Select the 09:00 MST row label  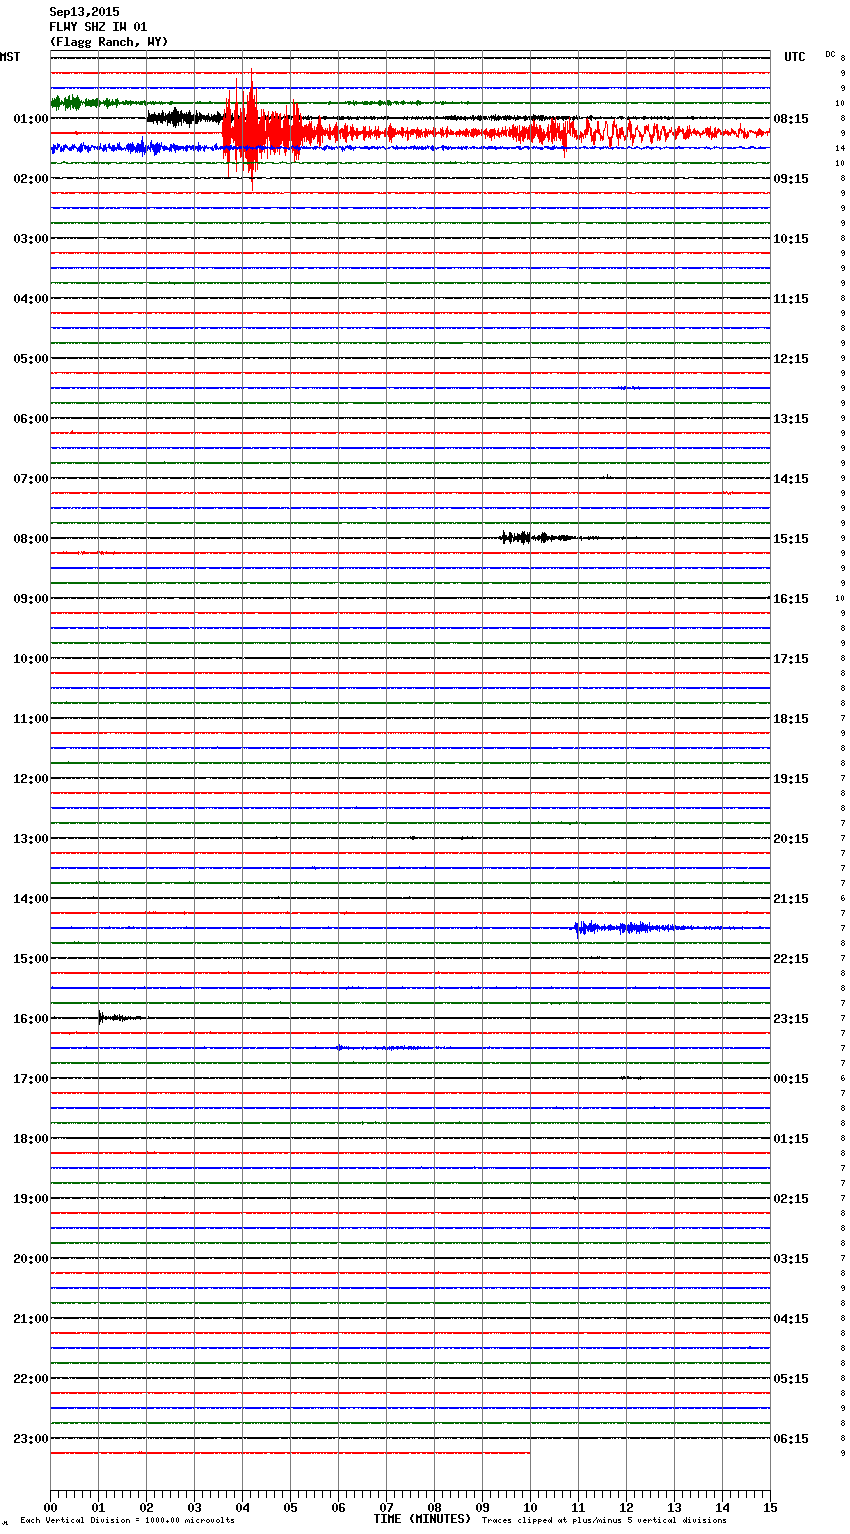pyautogui.click(x=31, y=599)
